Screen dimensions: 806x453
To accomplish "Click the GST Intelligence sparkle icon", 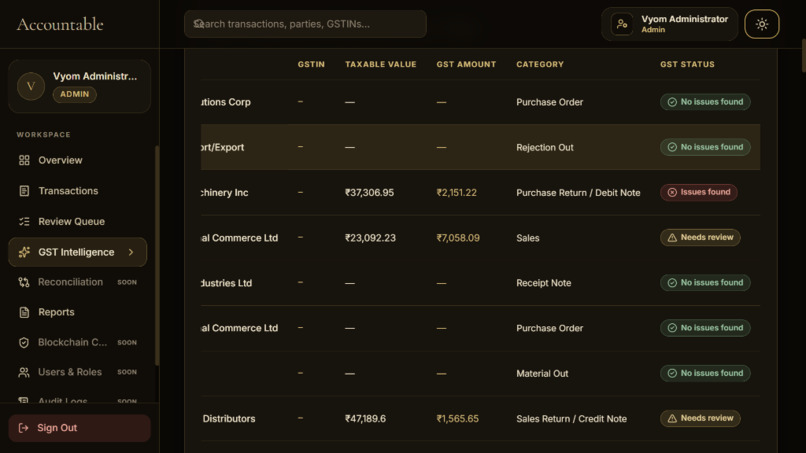I will tap(24, 252).
